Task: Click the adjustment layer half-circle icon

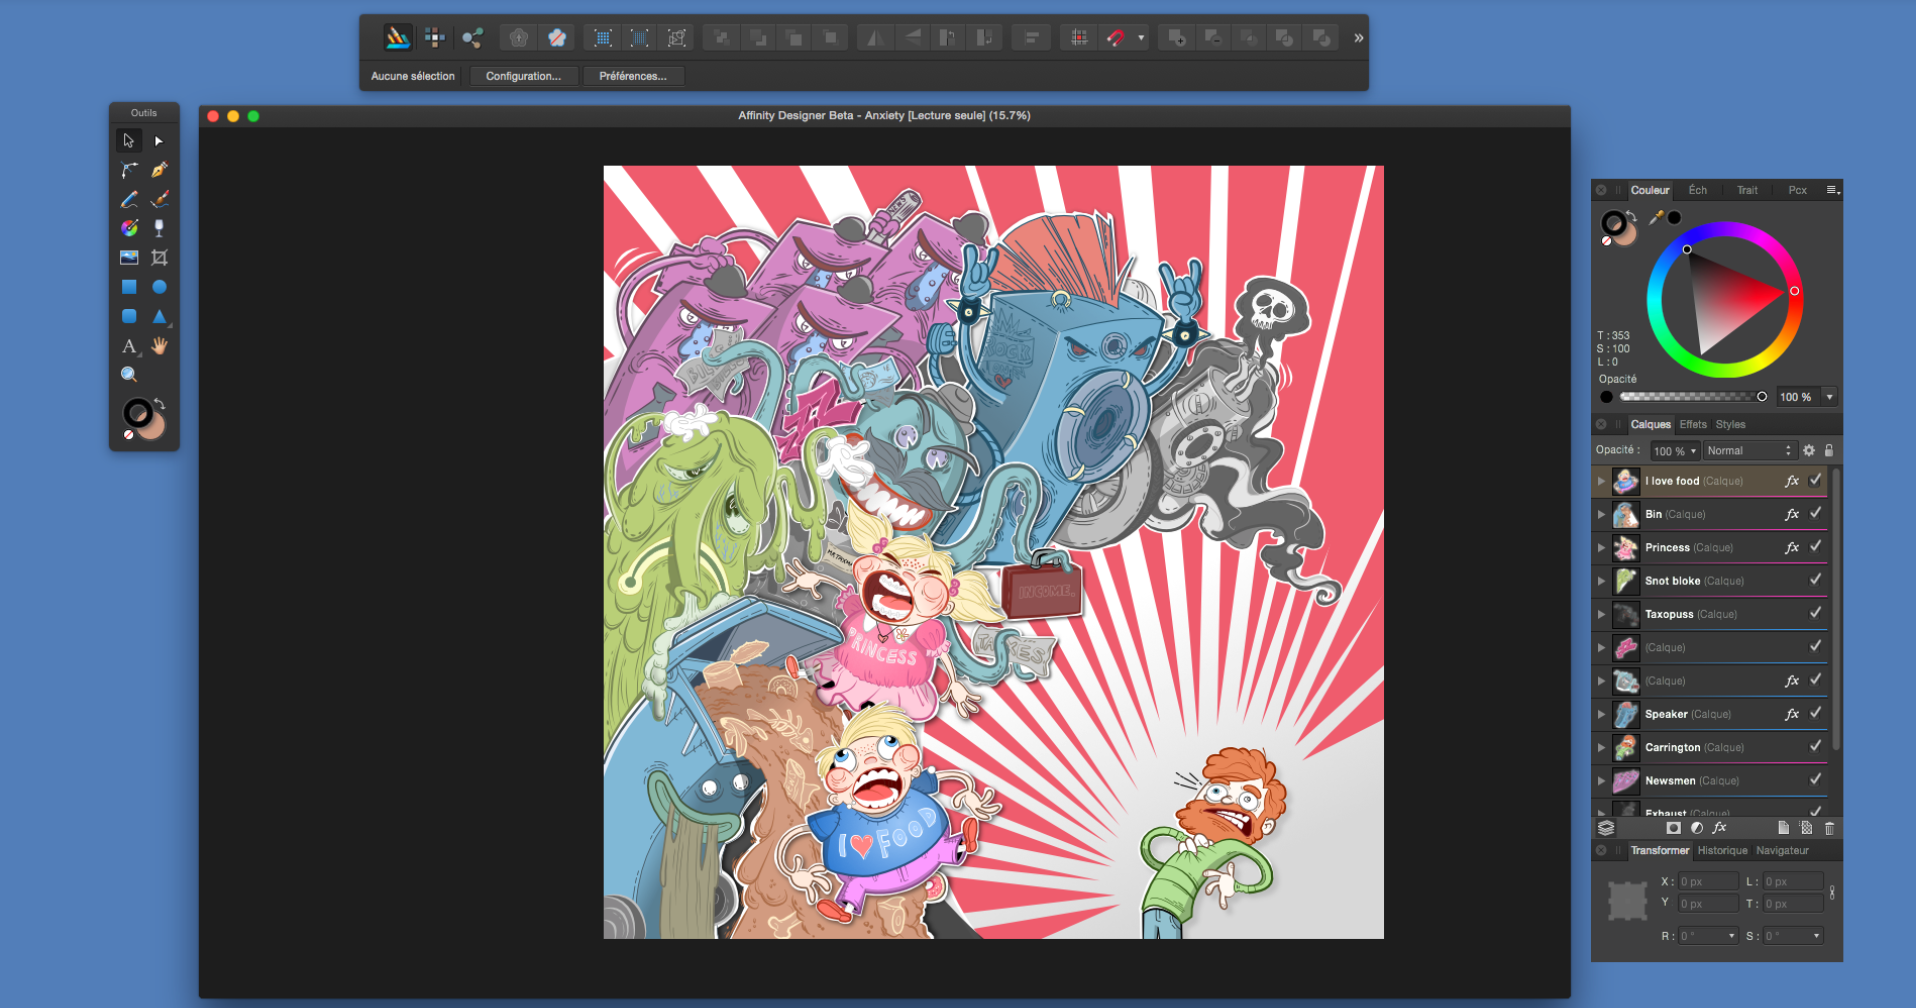Action: pos(1697,828)
